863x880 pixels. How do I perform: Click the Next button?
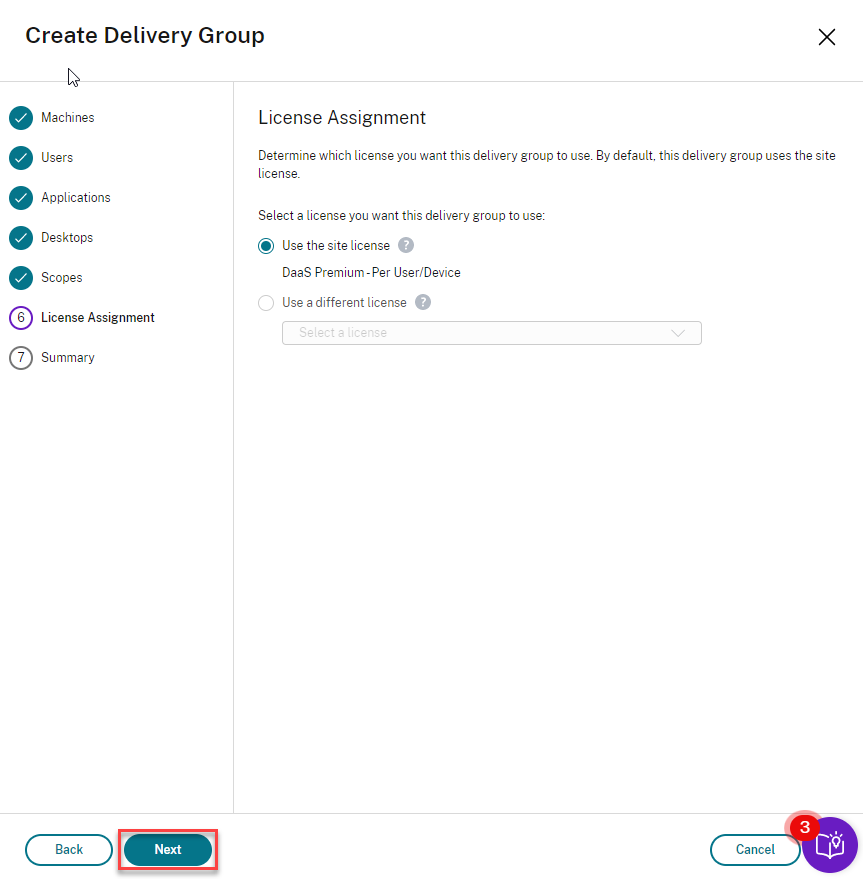click(168, 850)
